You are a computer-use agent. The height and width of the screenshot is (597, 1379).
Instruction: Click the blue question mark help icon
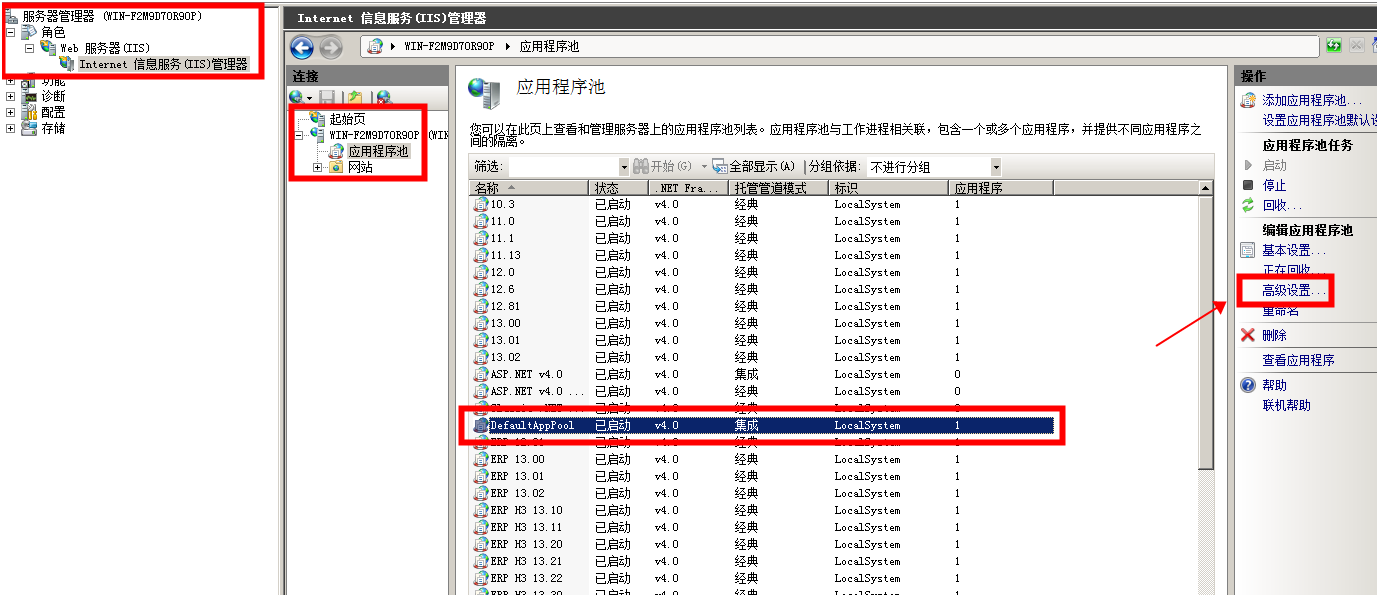pos(1247,385)
